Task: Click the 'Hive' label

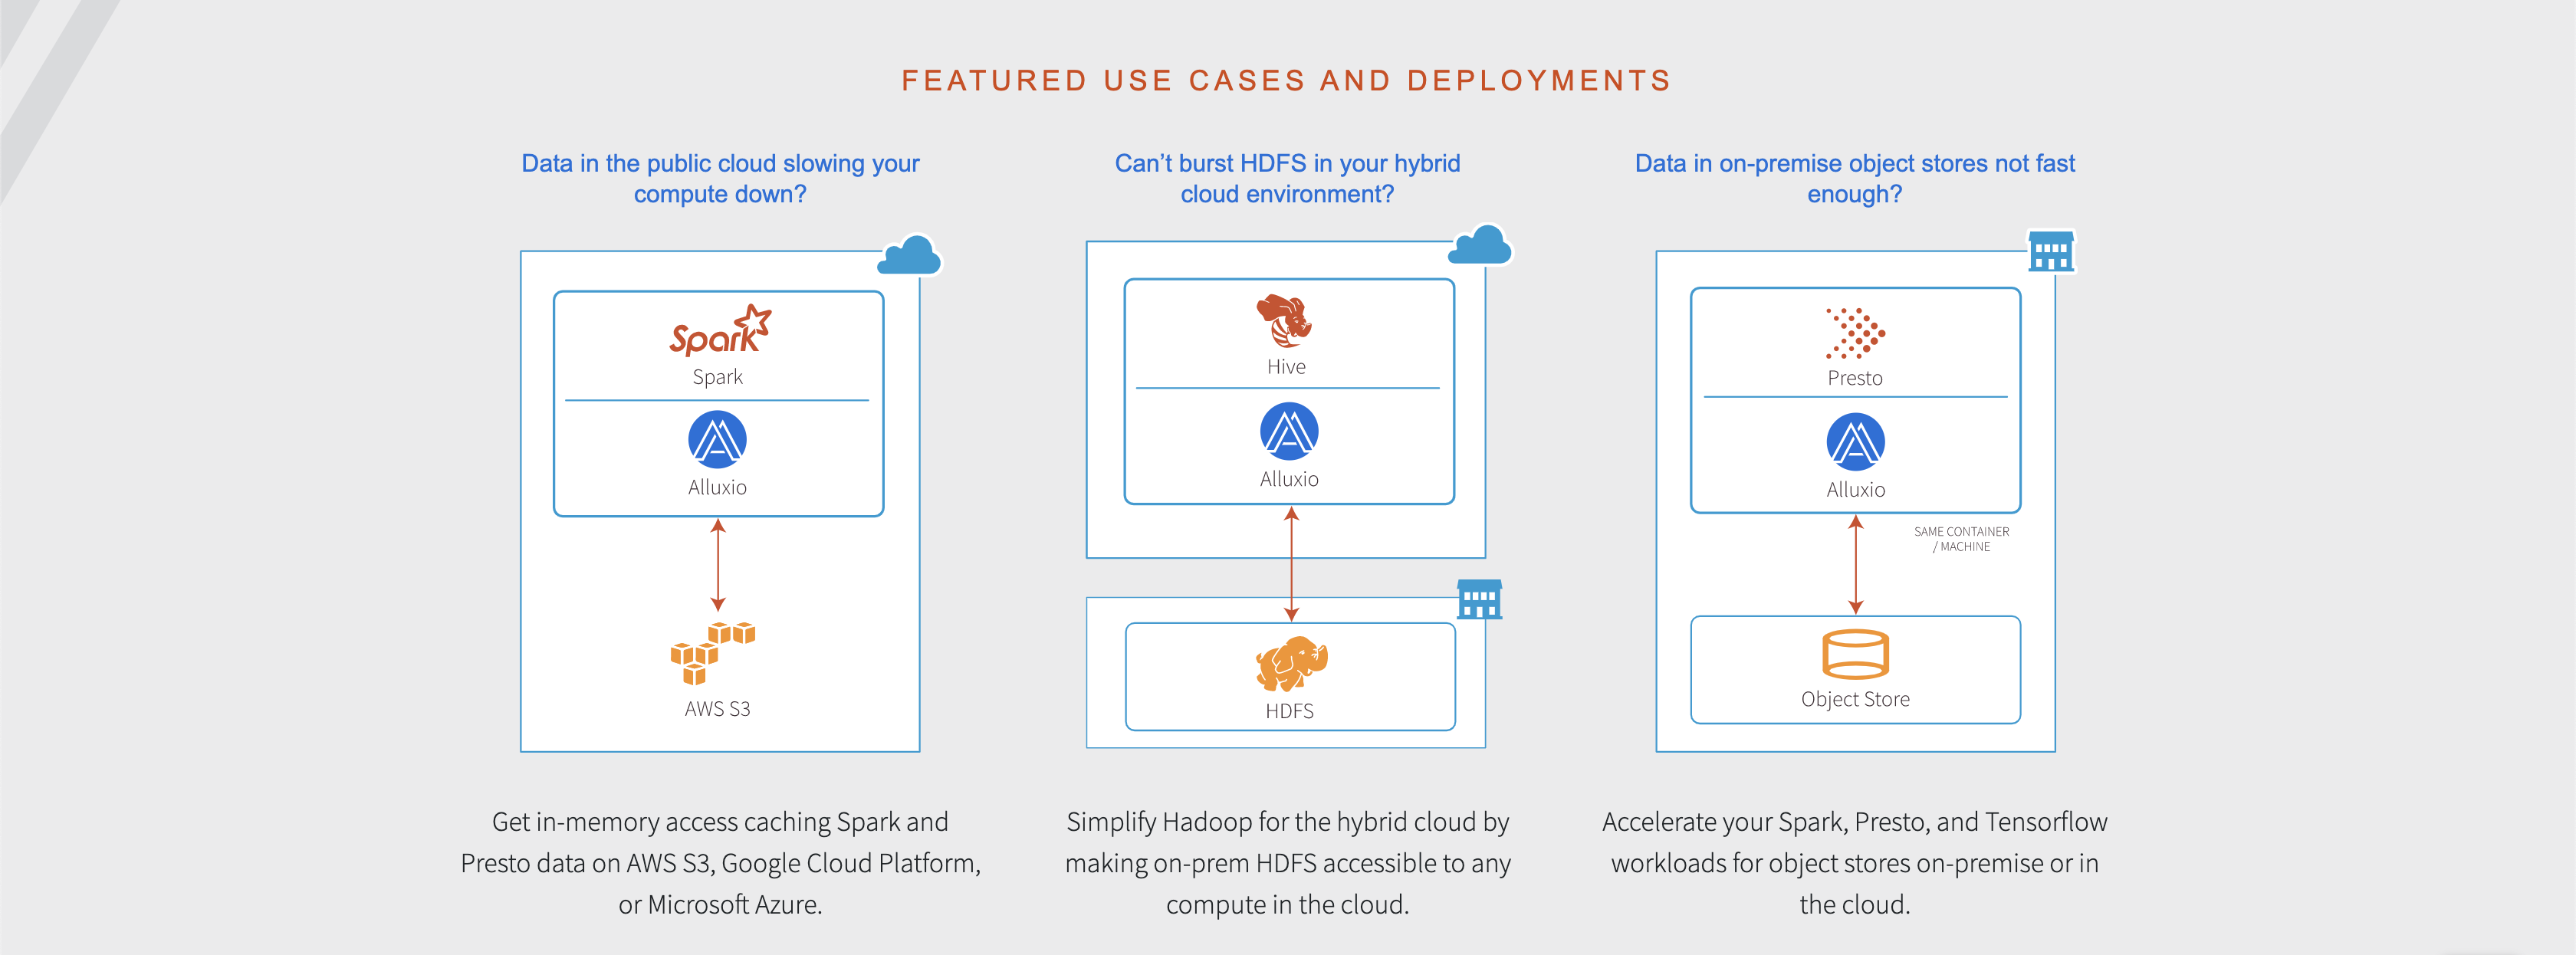Action: click(x=1286, y=367)
